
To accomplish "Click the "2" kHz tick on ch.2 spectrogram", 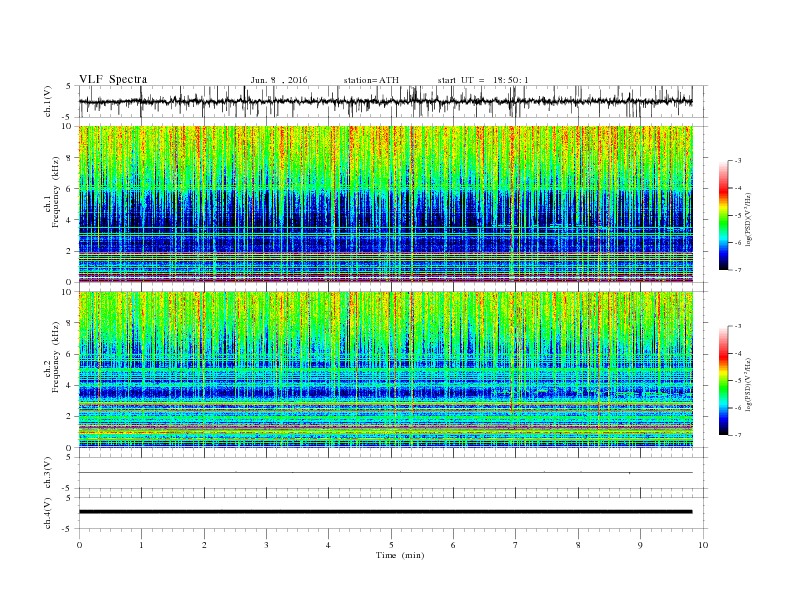I will click(70, 417).
